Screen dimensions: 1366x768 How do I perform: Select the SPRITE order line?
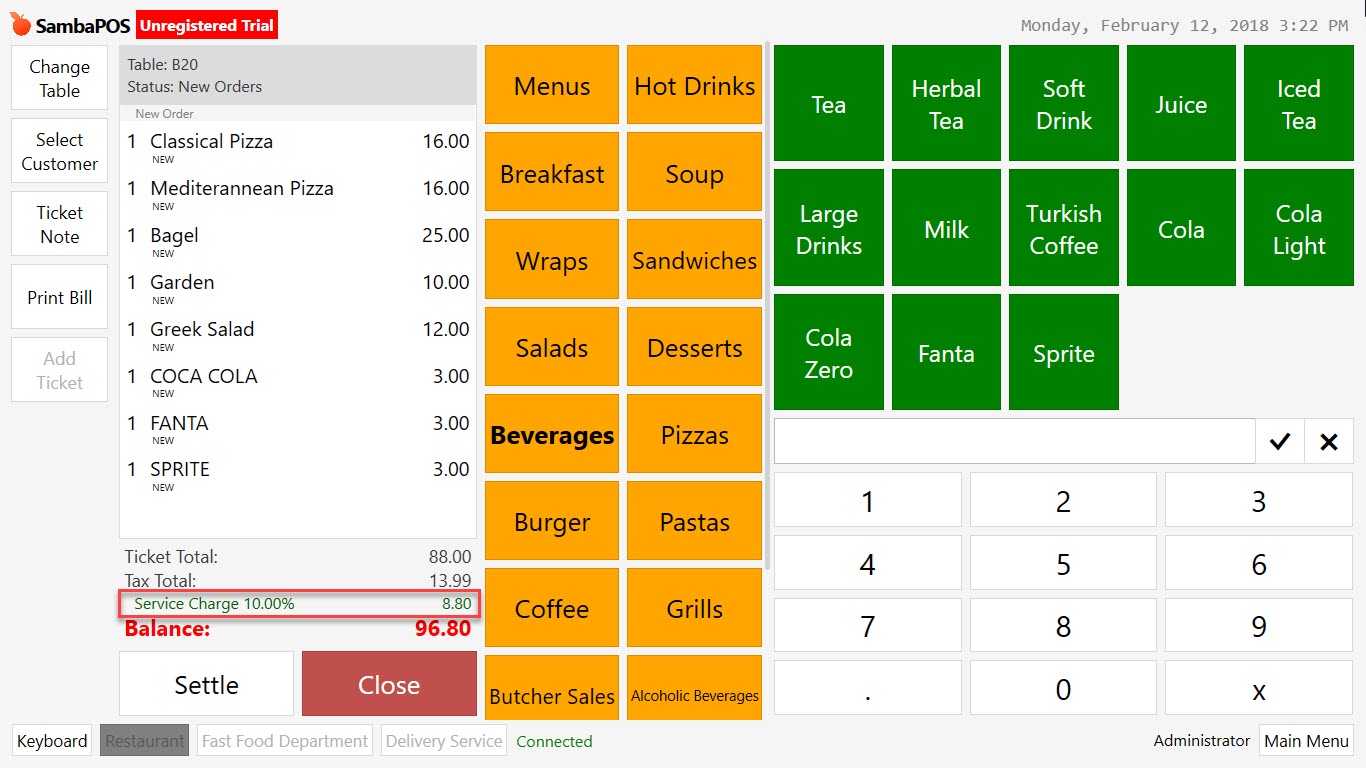[x=298, y=474]
